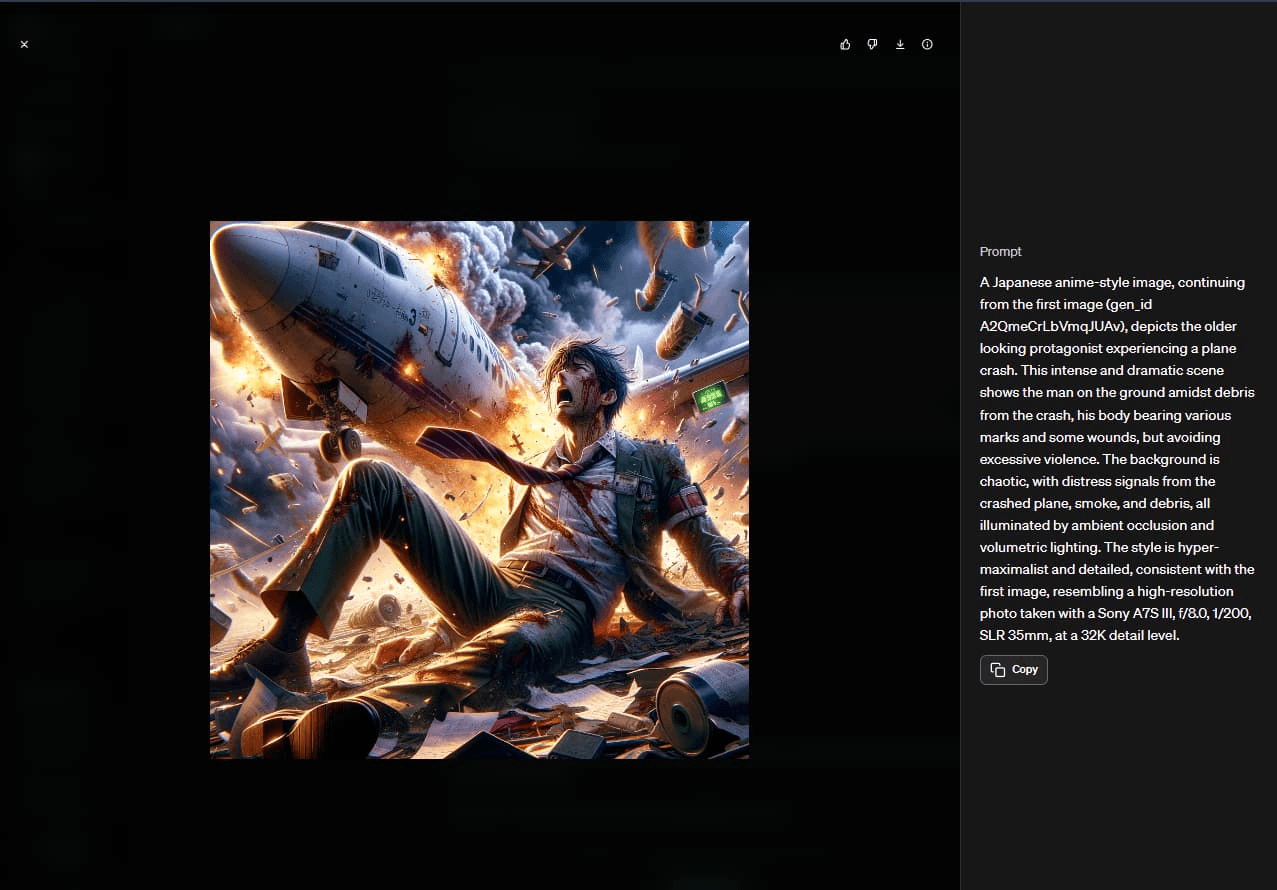Click the thumbs down icon to dislike image
The height and width of the screenshot is (890, 1277).
coord(872,44)
